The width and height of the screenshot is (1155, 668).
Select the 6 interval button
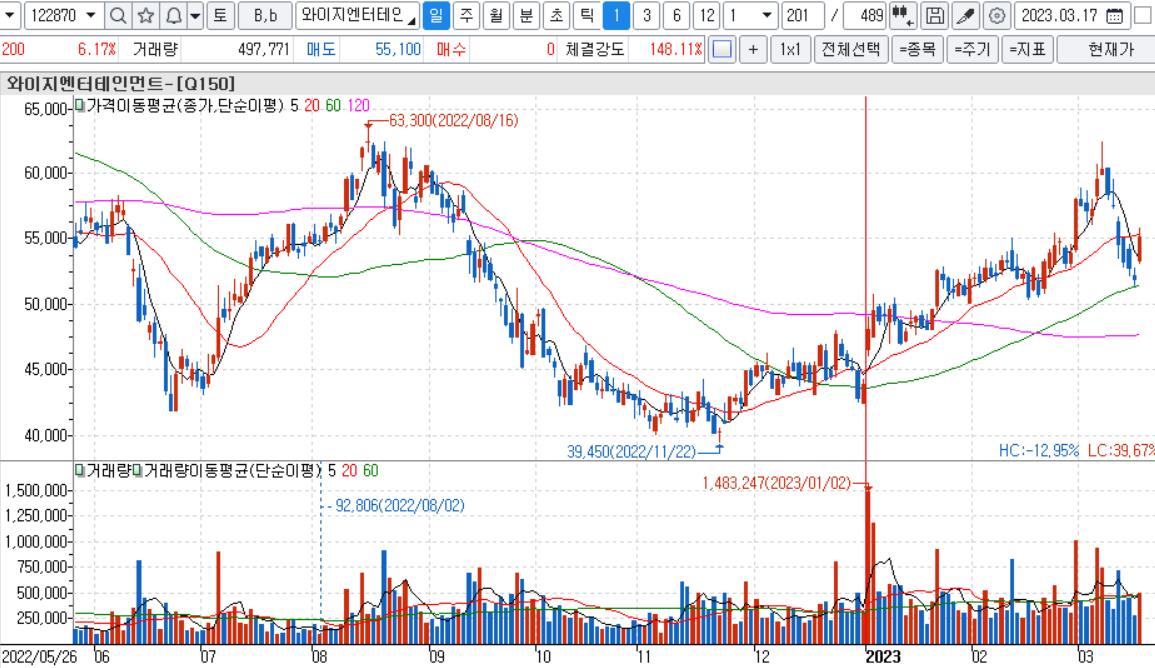[676, 15]
